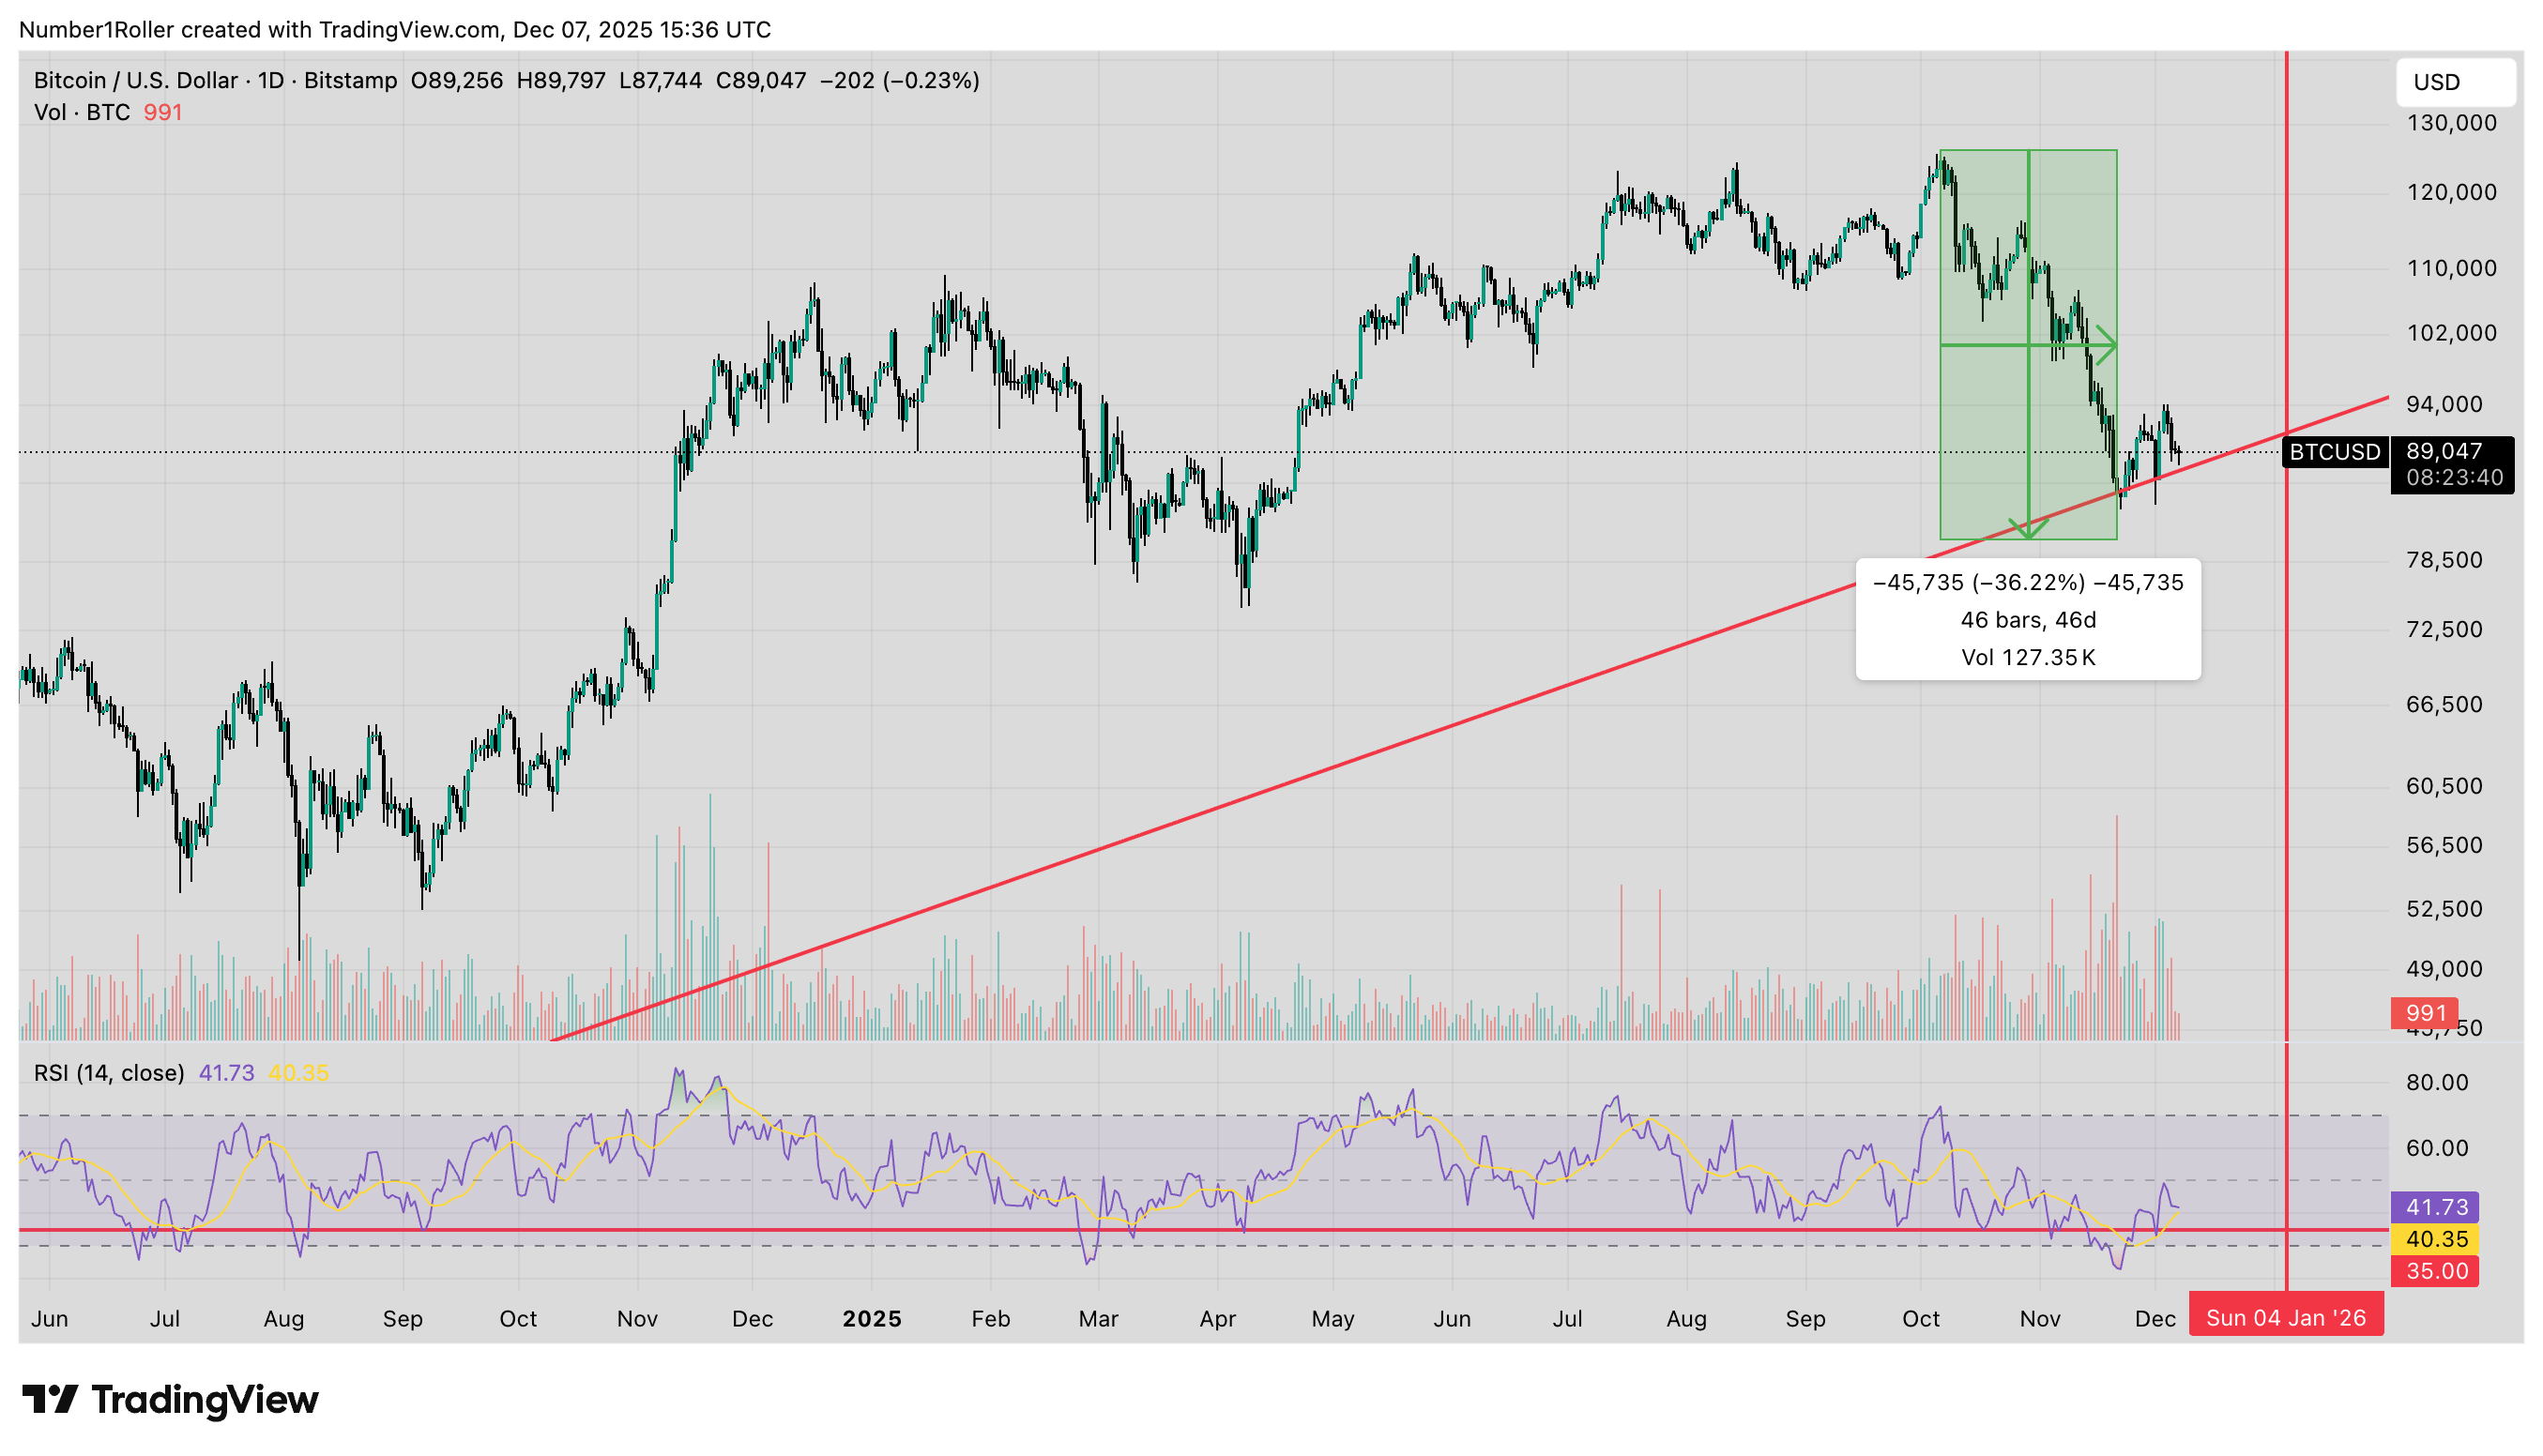The height and width of the screenshot is (1456, 2543).
Task: Click the 2025 year label on the time axis
Action: (872, 1319)
